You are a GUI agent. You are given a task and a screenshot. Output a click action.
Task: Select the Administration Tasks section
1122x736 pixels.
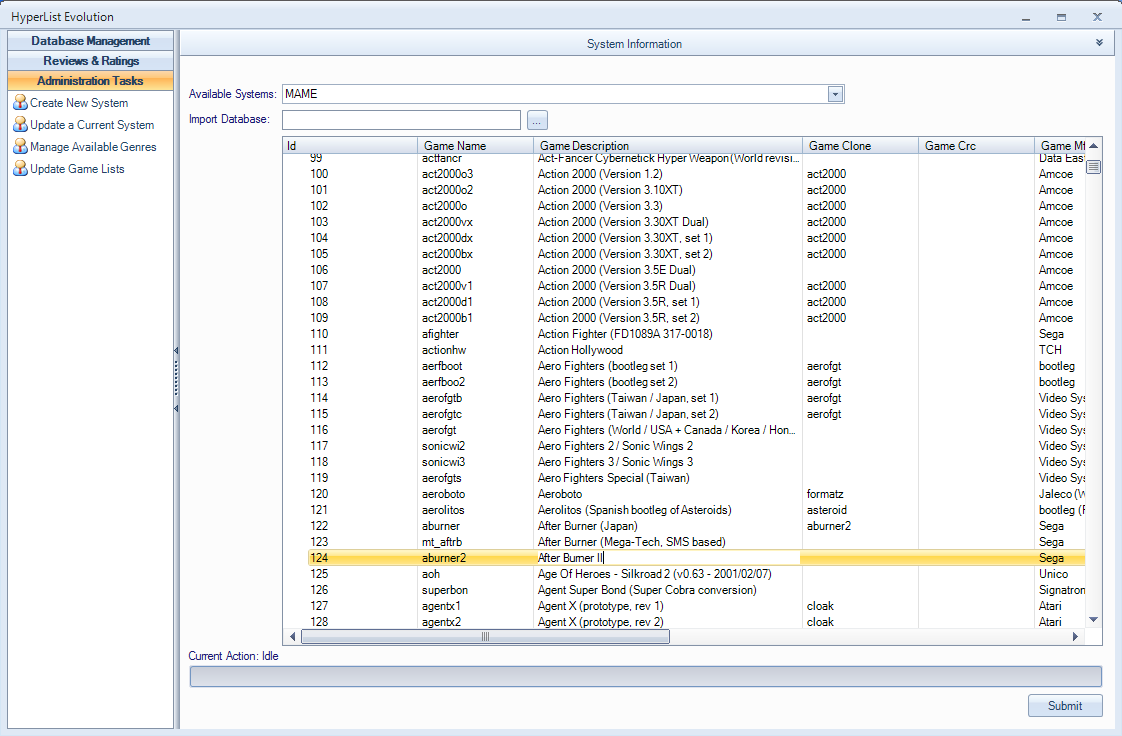[90, 81]
